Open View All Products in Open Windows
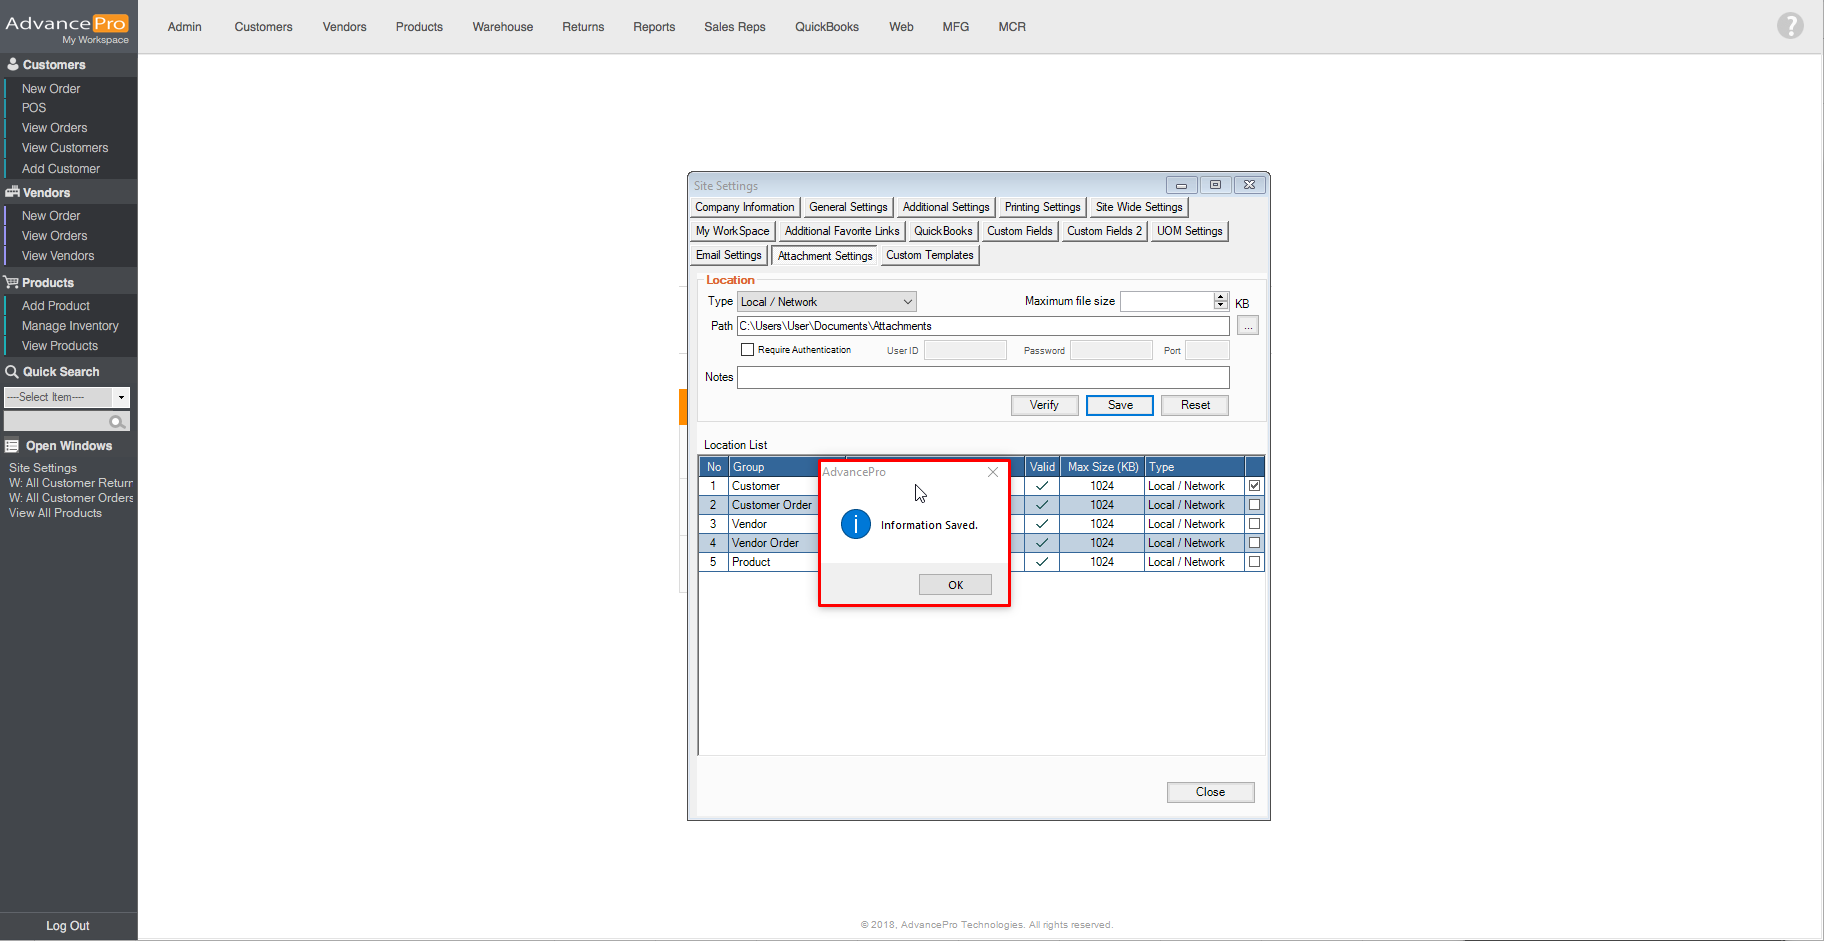This screenshot has height=941, width=1824. click(55, 513)
